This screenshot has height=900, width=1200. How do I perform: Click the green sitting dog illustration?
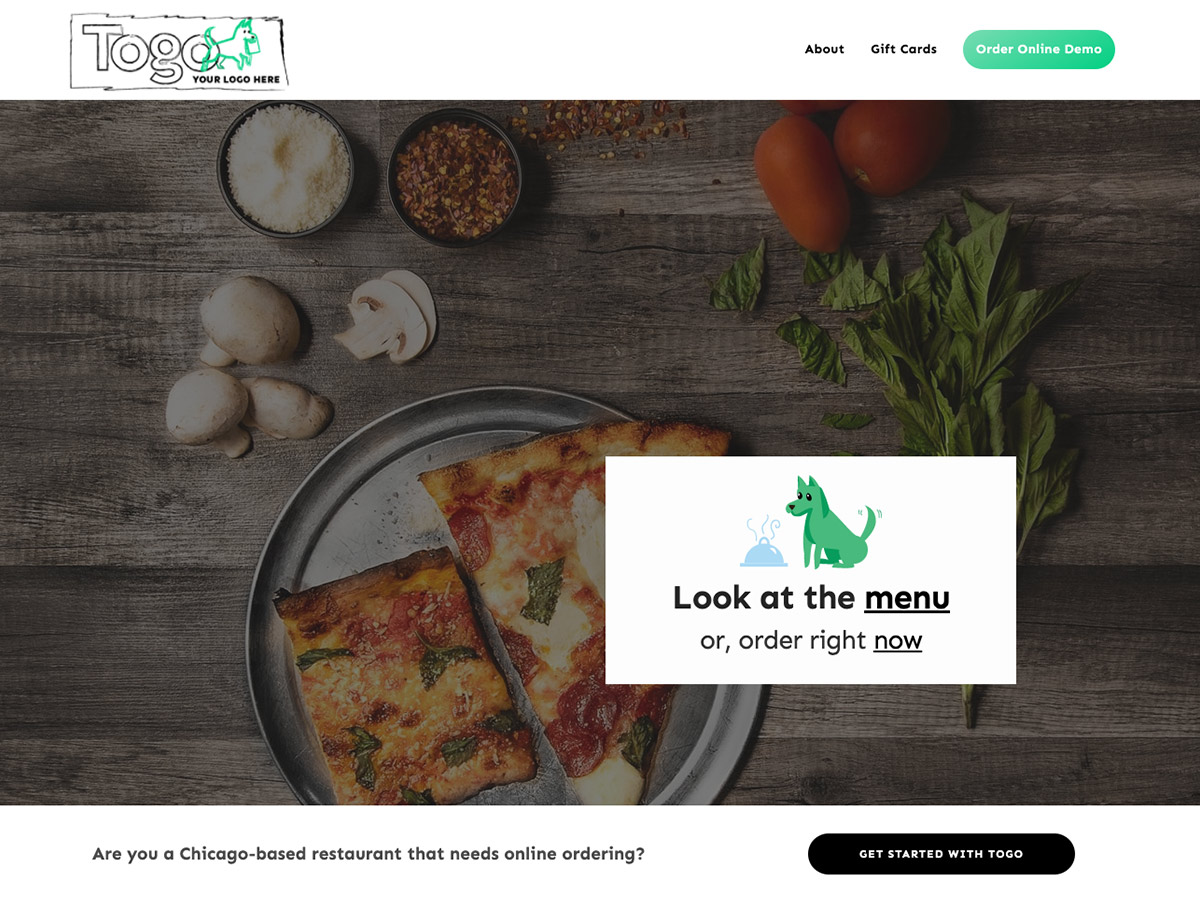pos(831,521)
